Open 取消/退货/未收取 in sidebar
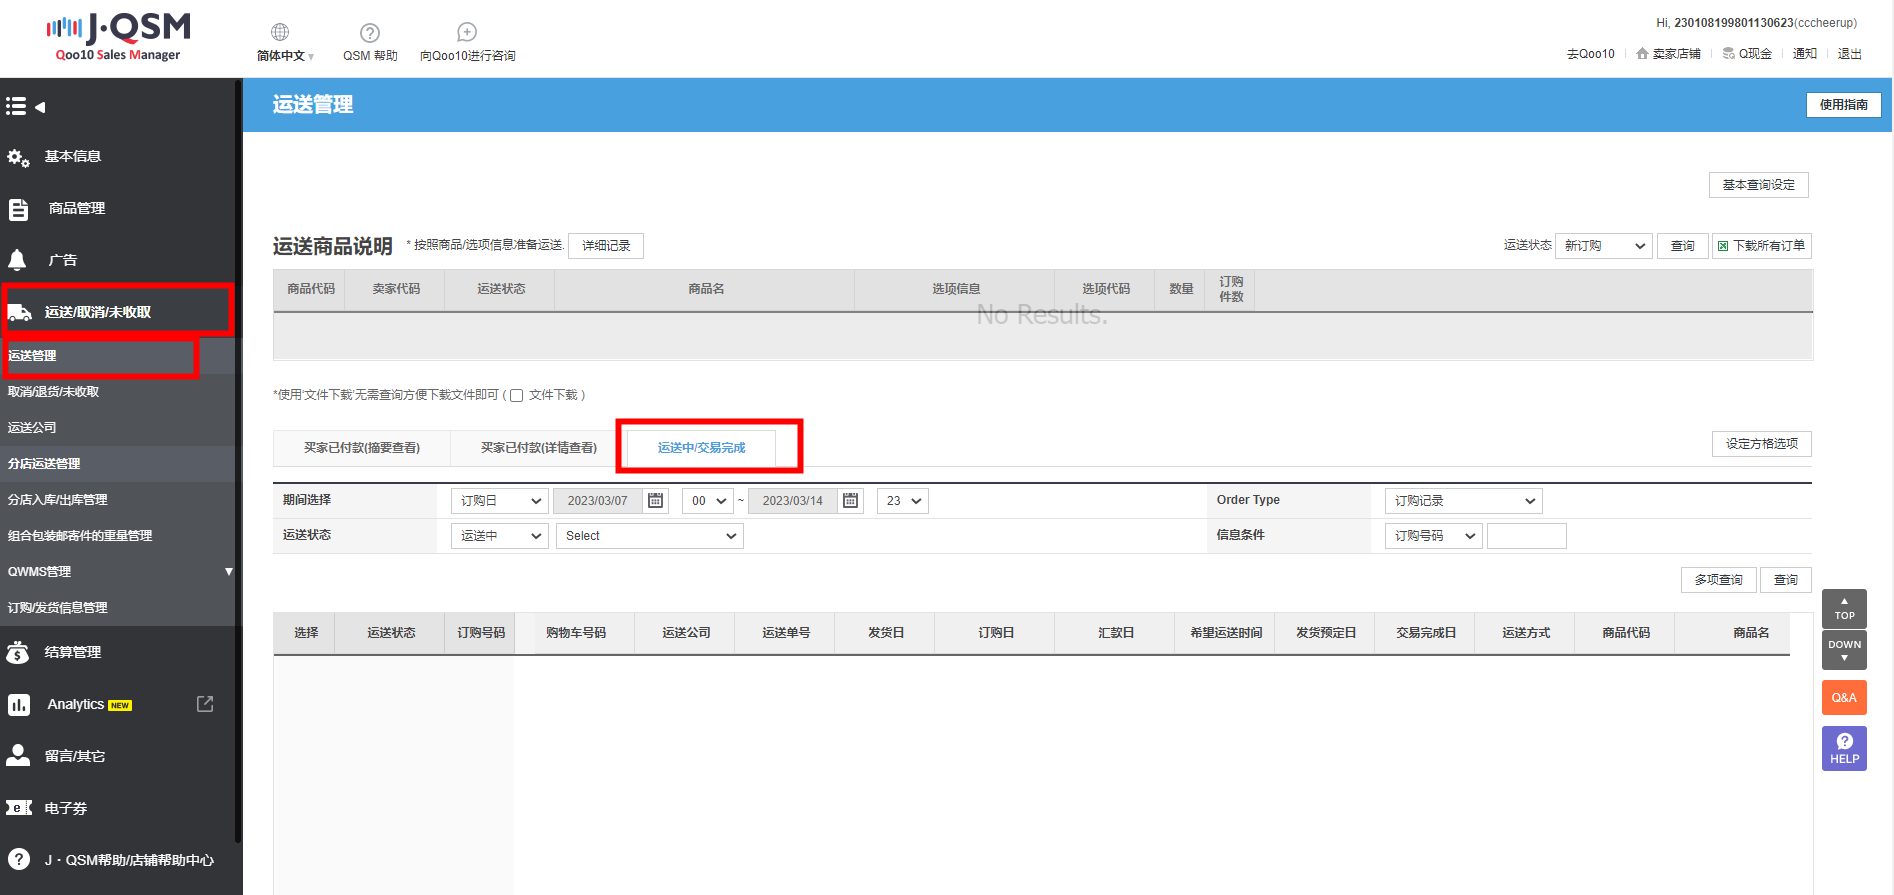 [x=54, y=391]
